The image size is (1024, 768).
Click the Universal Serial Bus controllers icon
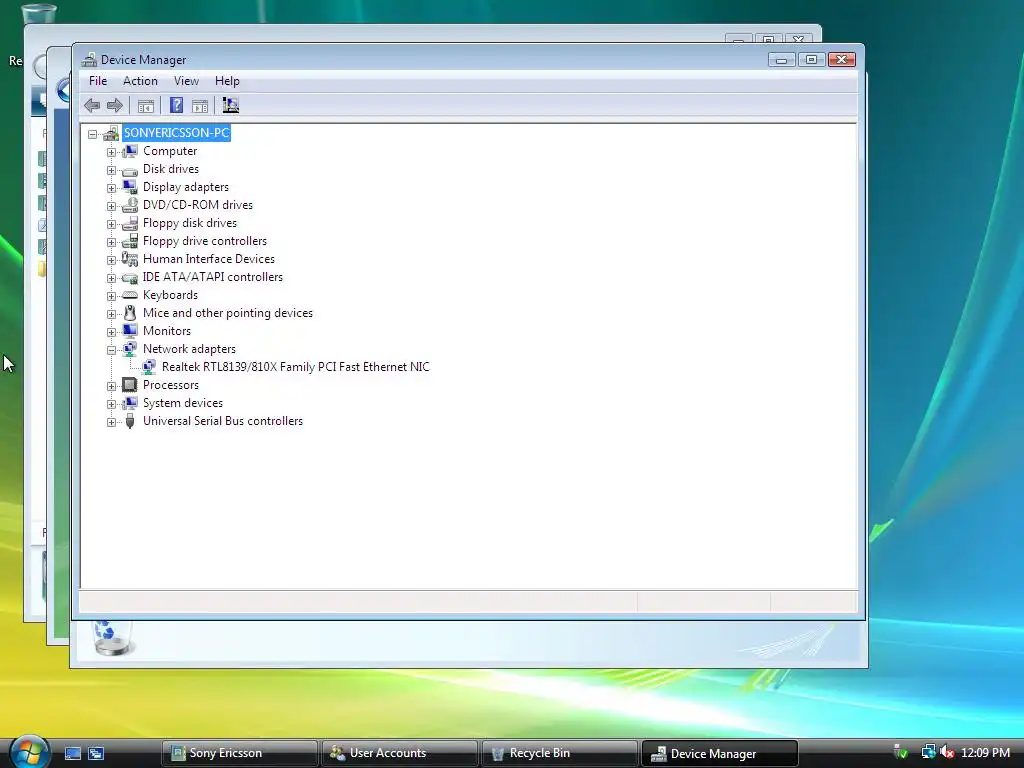(130, 421)
